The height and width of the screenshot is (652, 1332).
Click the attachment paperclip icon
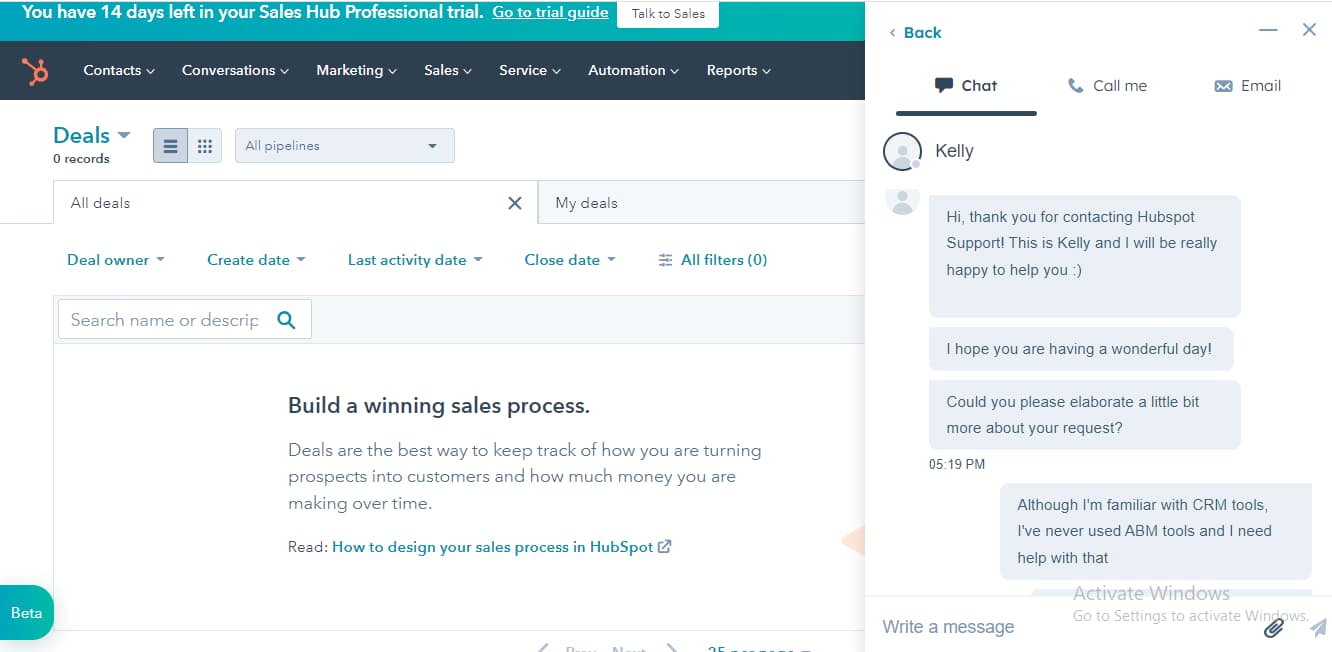click(1273, 627)
